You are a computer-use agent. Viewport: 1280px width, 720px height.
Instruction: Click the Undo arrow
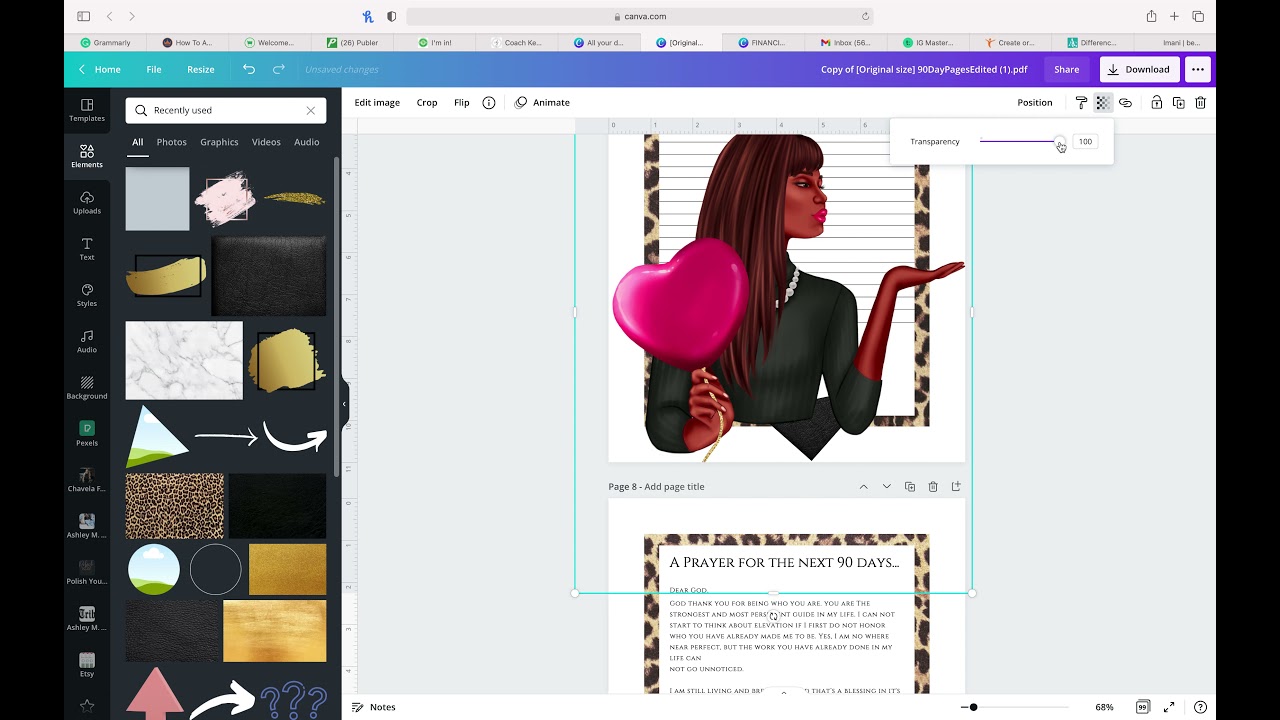(249, 69)
